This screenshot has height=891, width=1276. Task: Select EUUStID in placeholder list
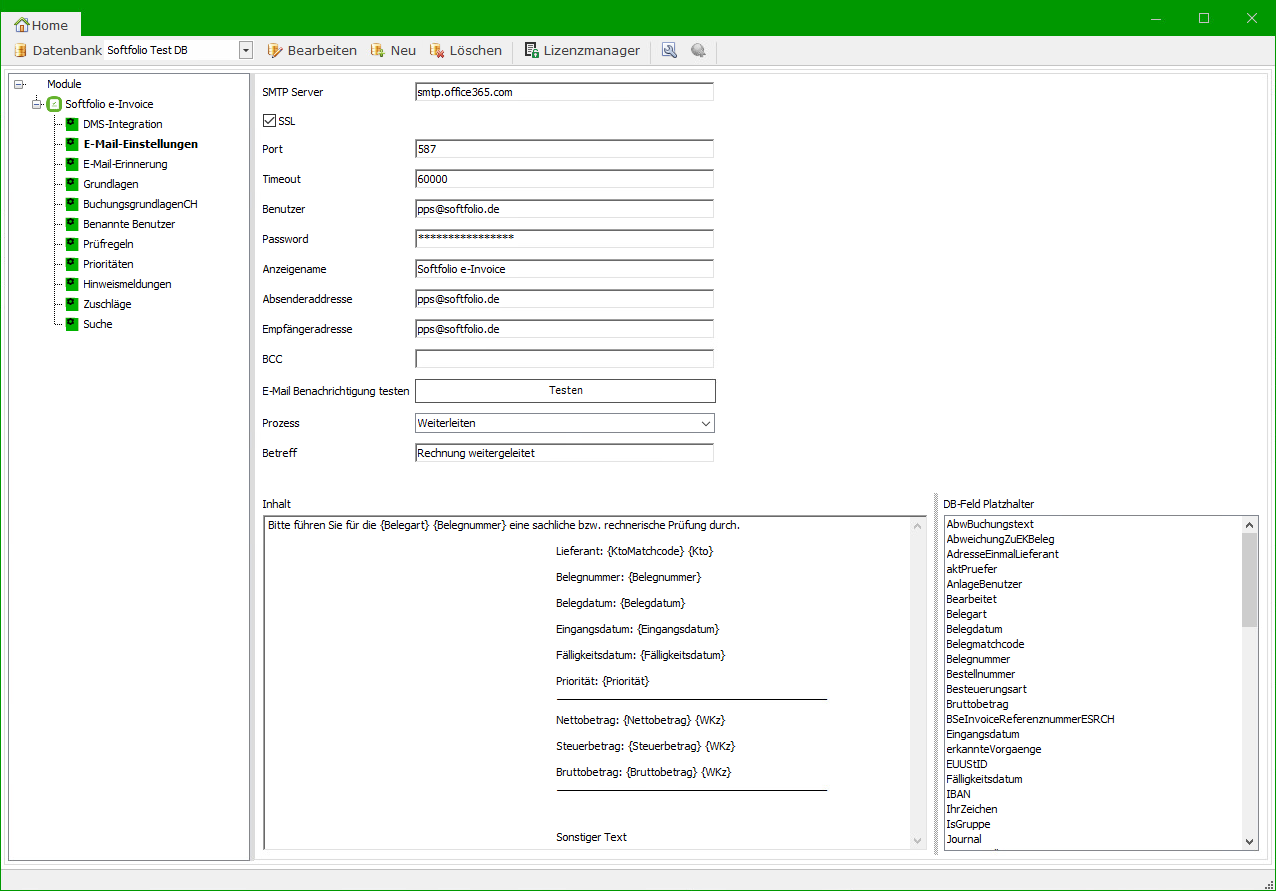click(x=966, y=764)
